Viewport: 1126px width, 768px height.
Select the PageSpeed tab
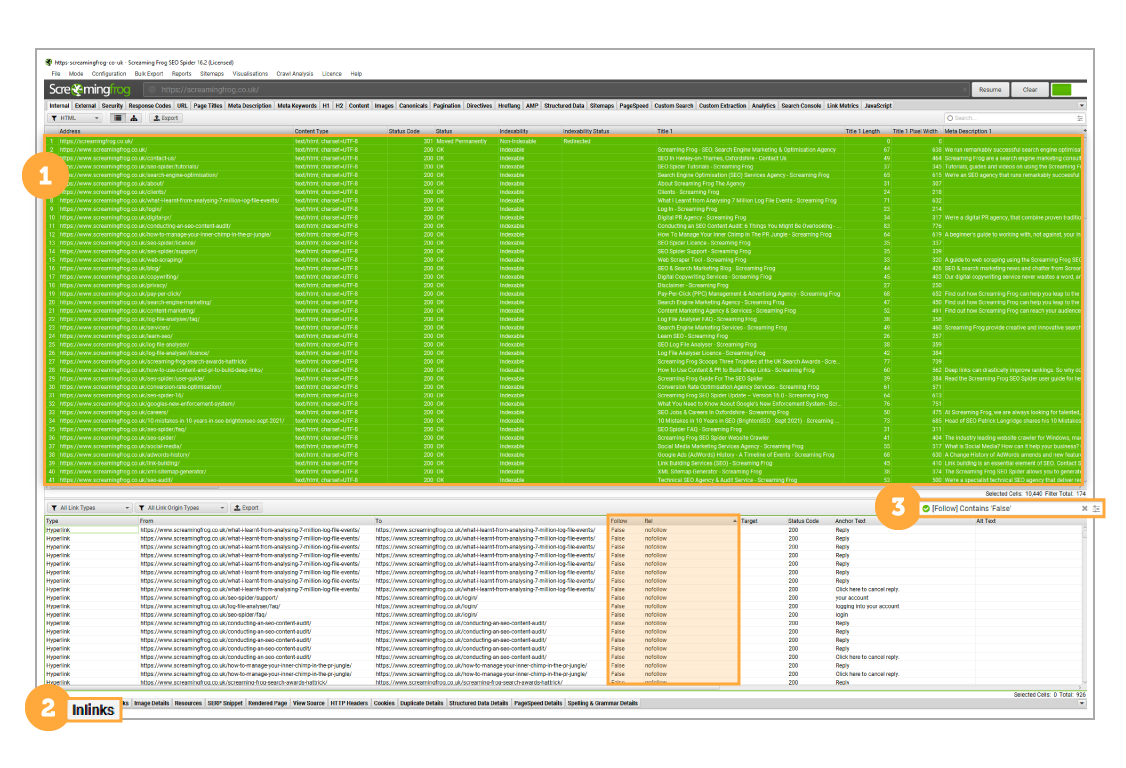click(634, 106)
